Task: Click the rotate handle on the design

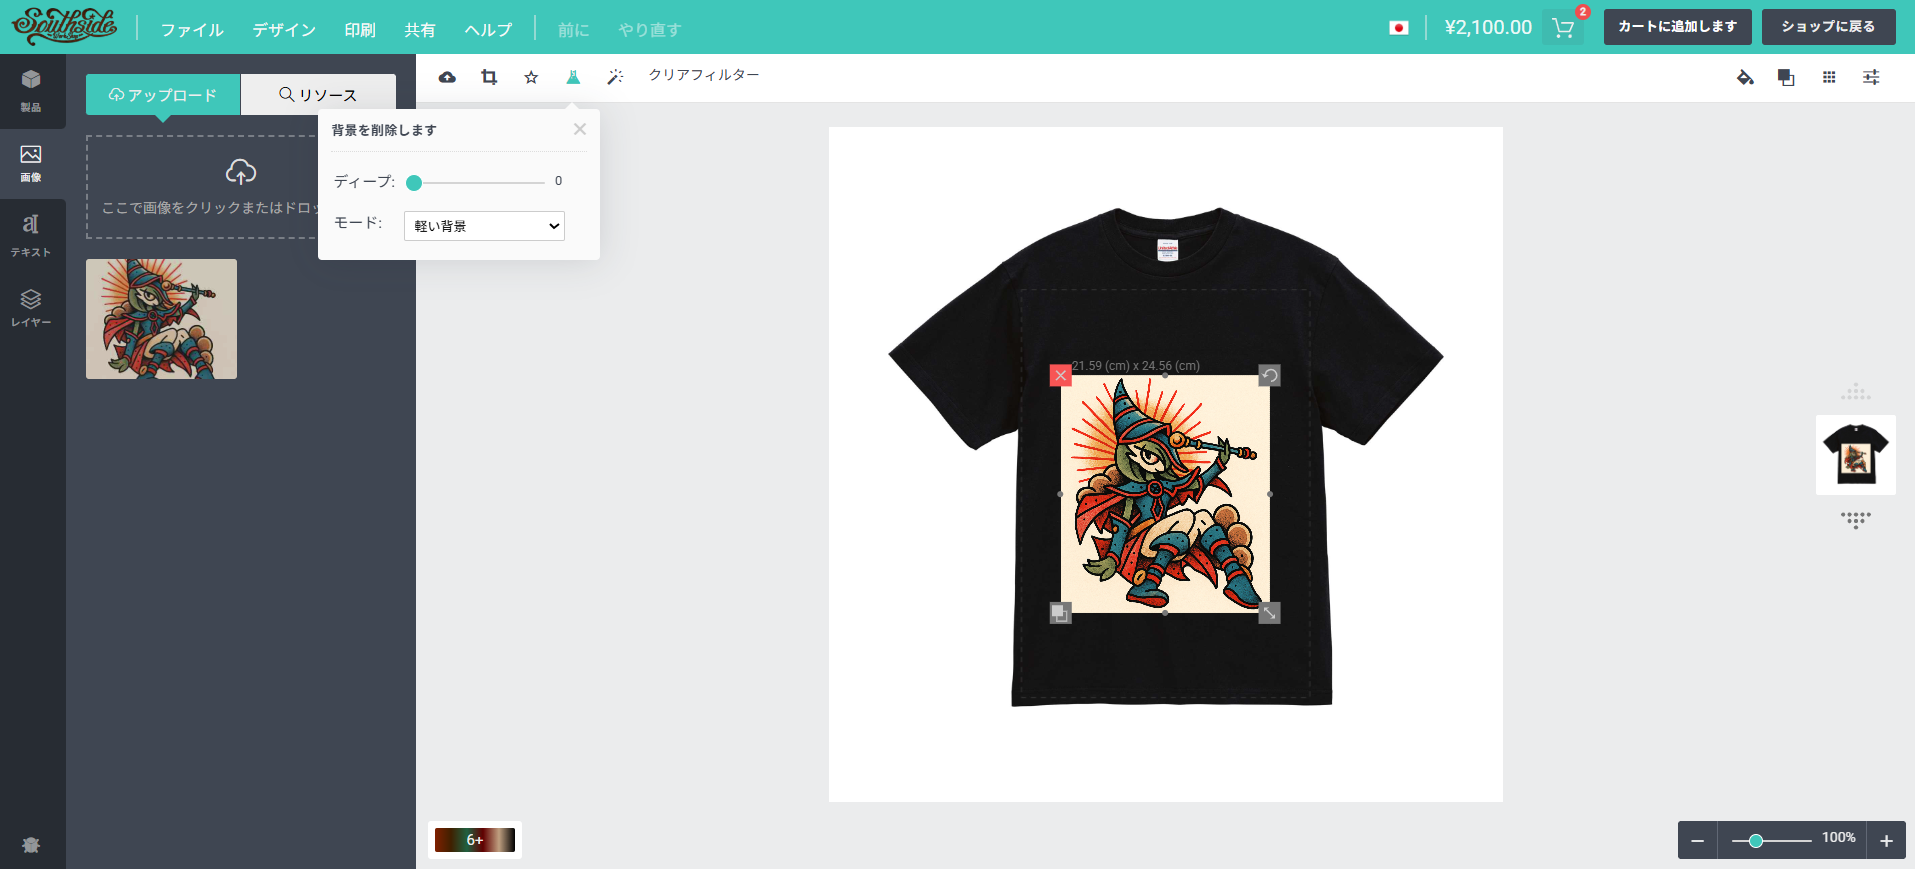Action: (x=1269, y=375)
